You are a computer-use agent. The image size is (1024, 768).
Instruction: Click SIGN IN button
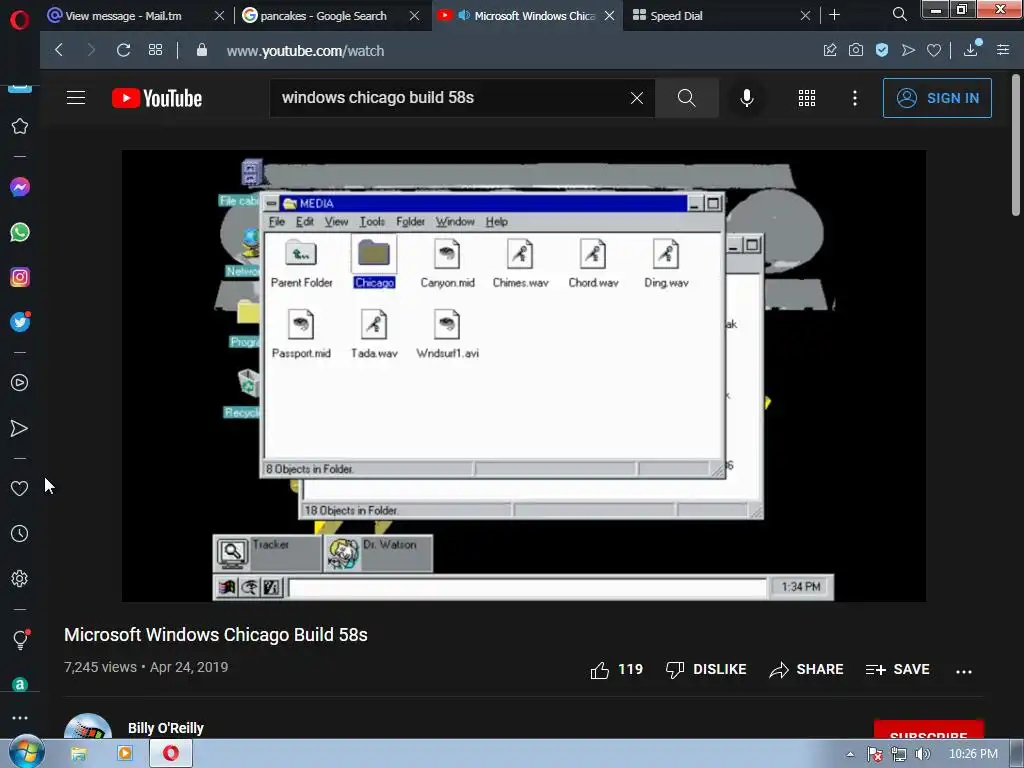[x=937, y=98]
